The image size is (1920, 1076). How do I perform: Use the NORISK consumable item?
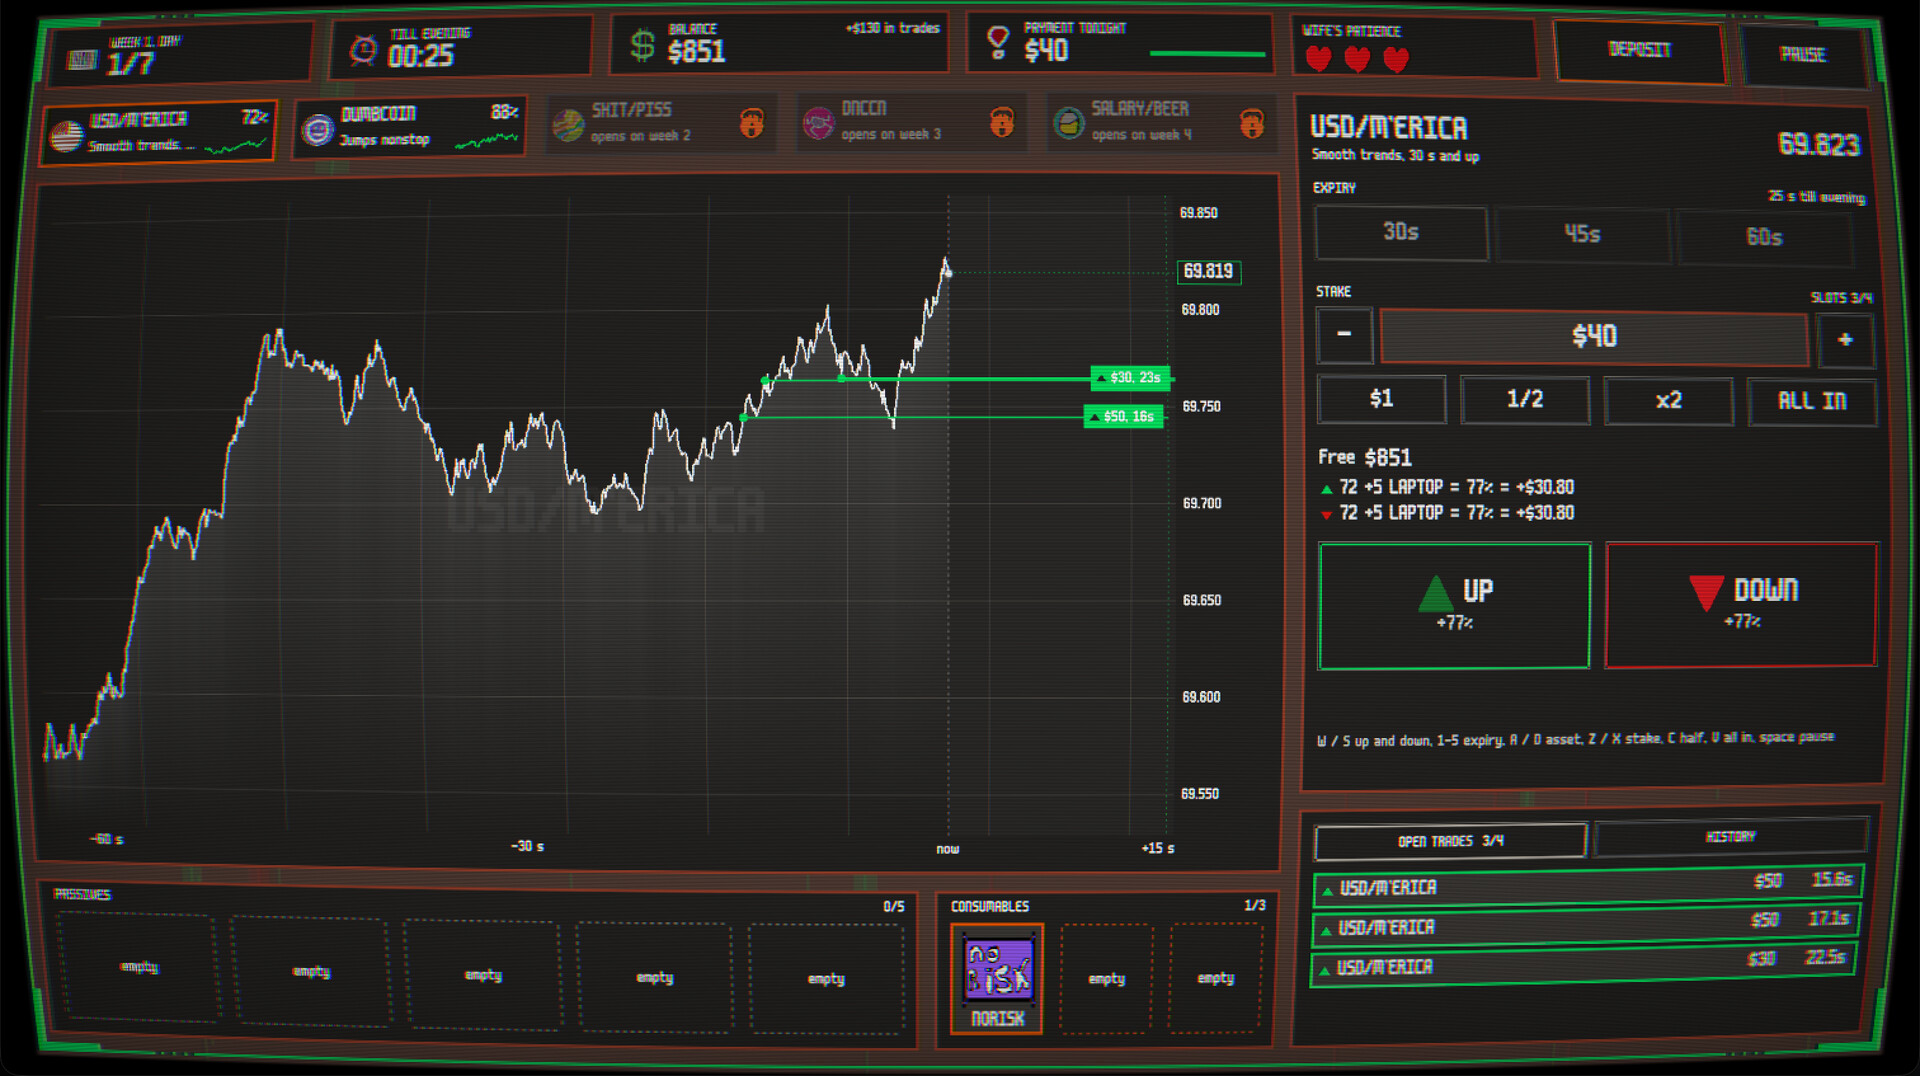(x=997, y=977)
